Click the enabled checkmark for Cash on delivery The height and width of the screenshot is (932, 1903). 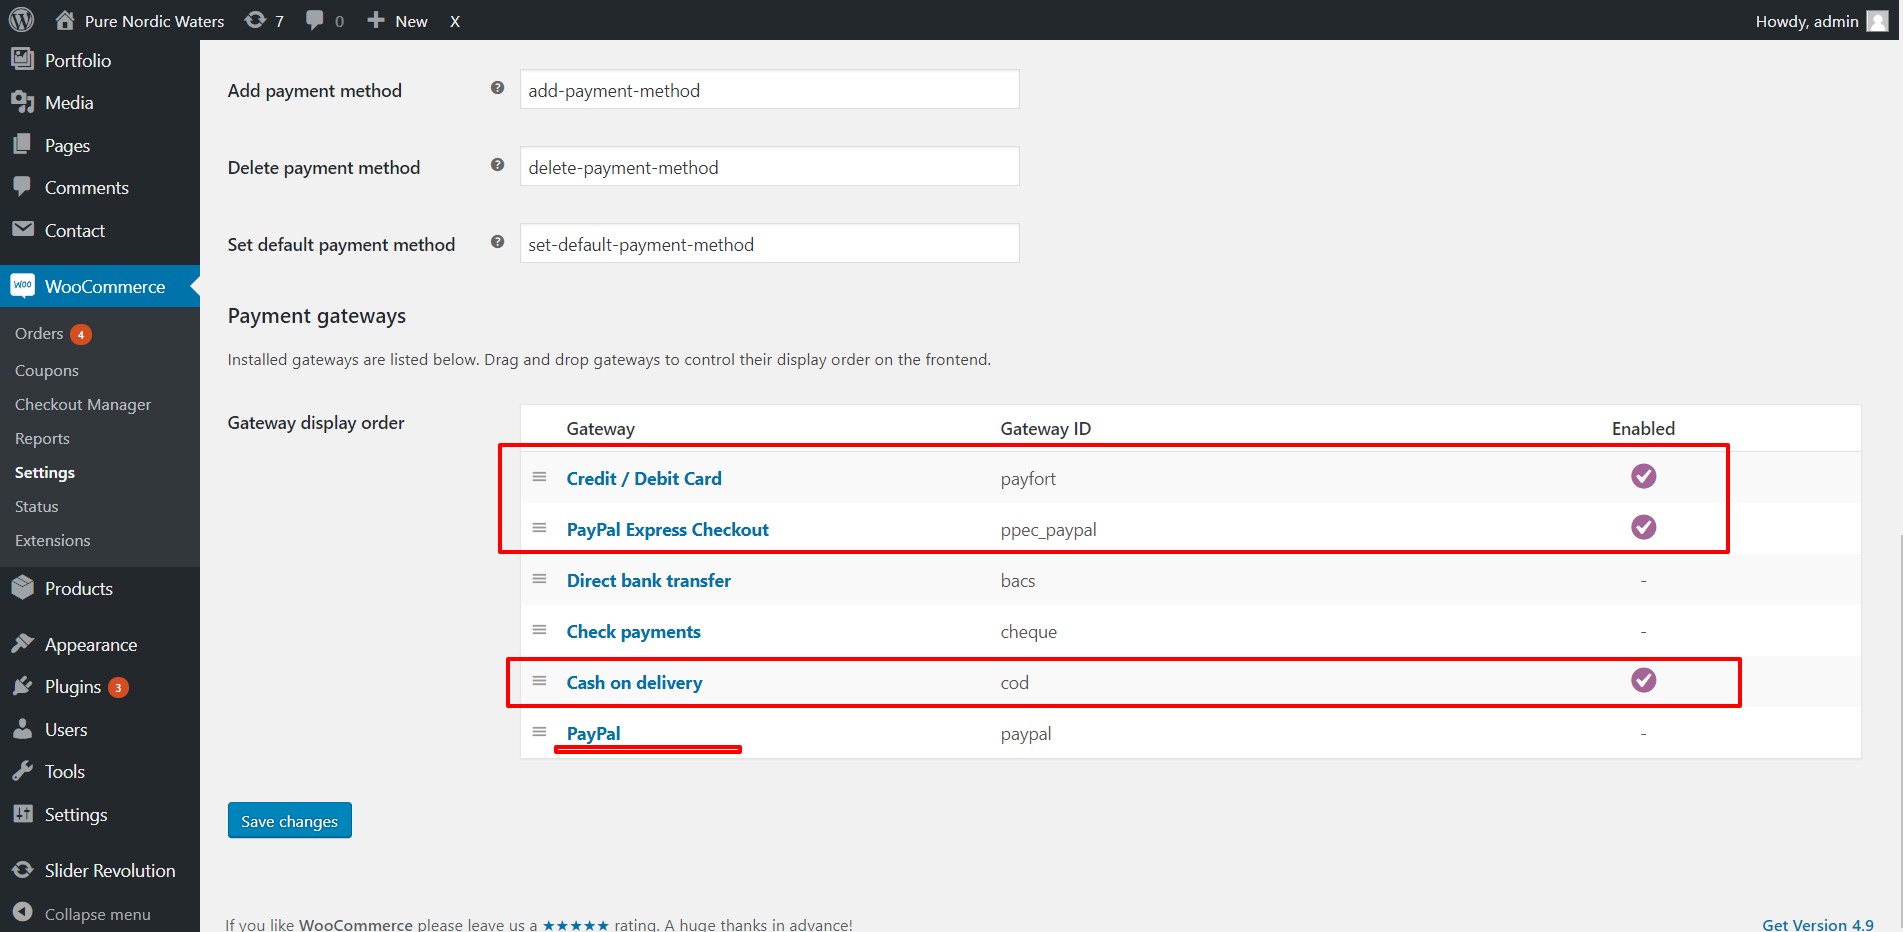1643,680
